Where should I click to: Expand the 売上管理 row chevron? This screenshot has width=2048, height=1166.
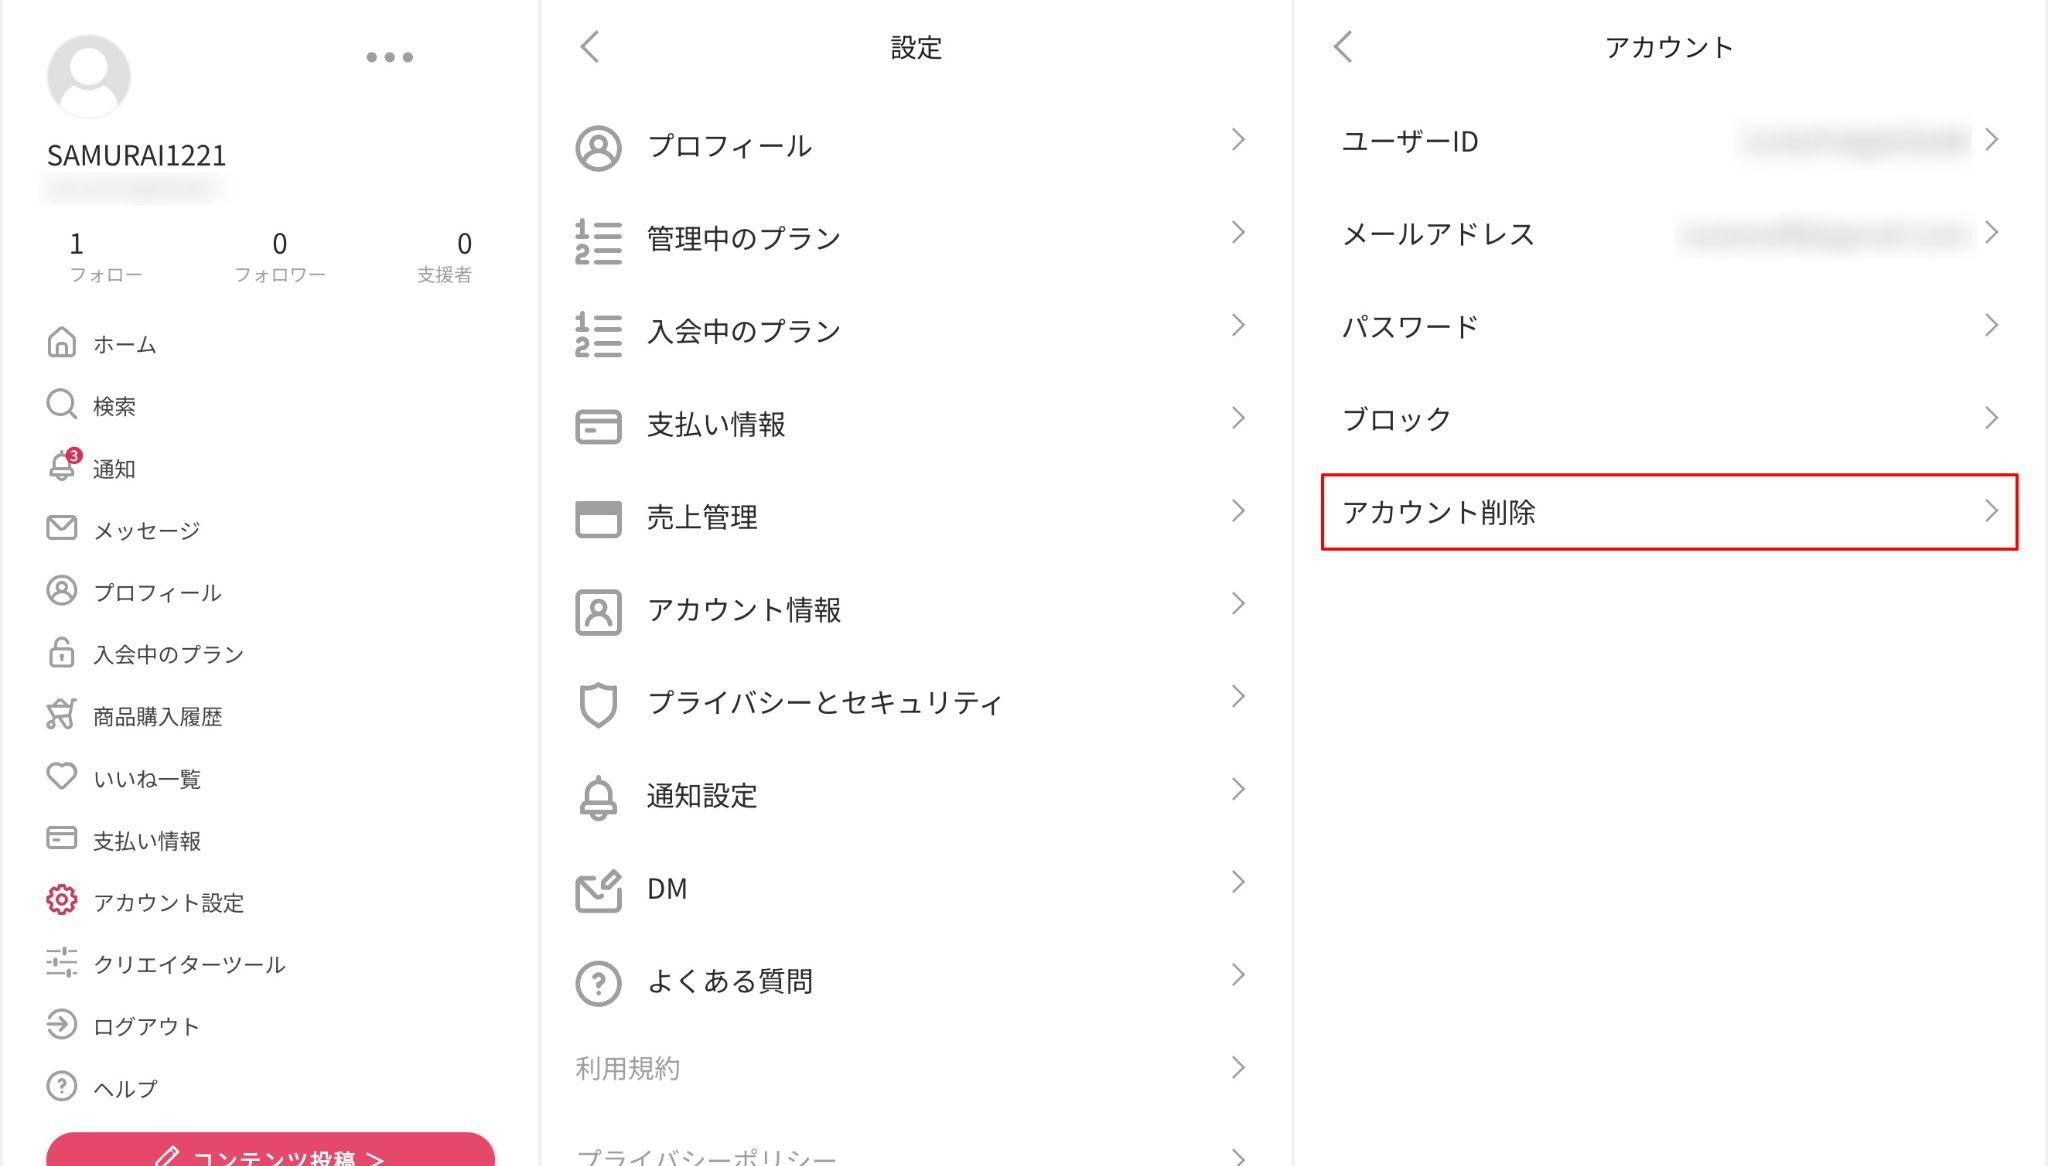[x=1238, y=511]
